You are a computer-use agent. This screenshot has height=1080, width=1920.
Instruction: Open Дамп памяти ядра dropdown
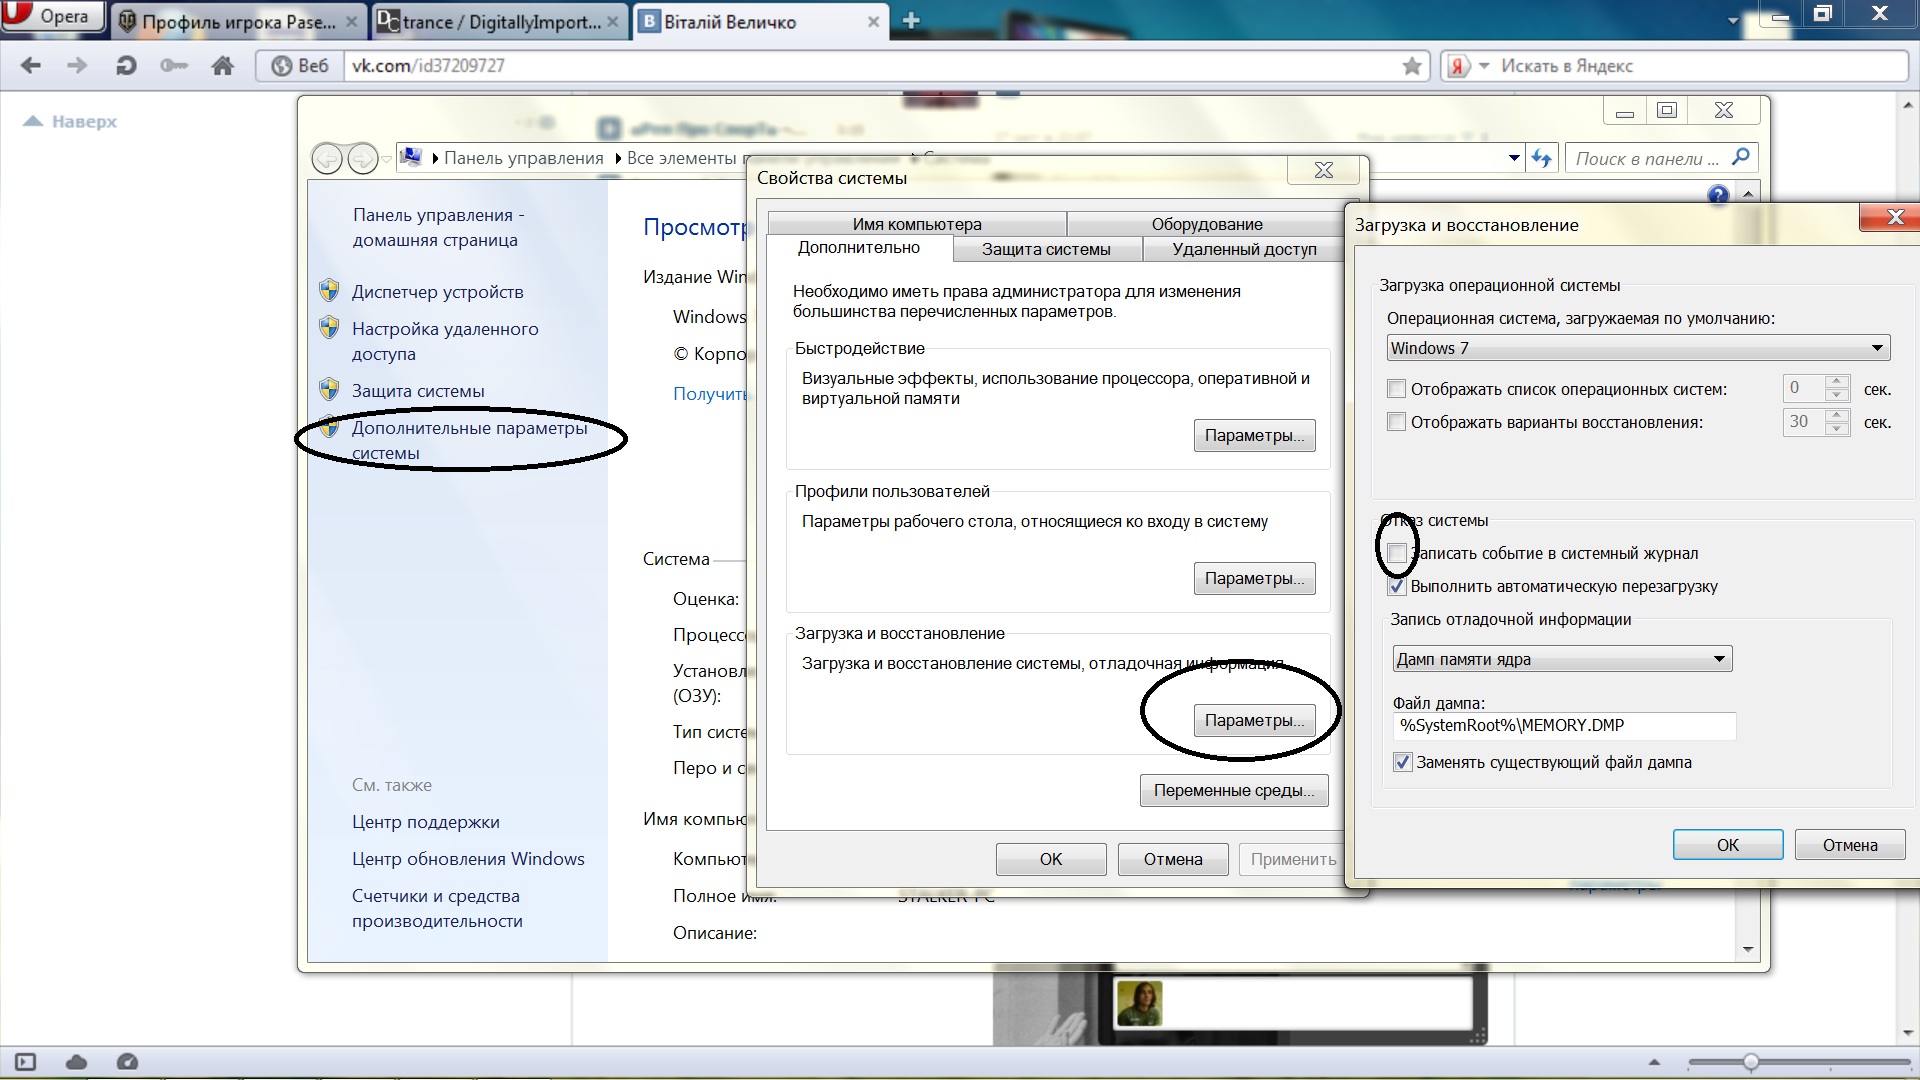click(1562, 659)
